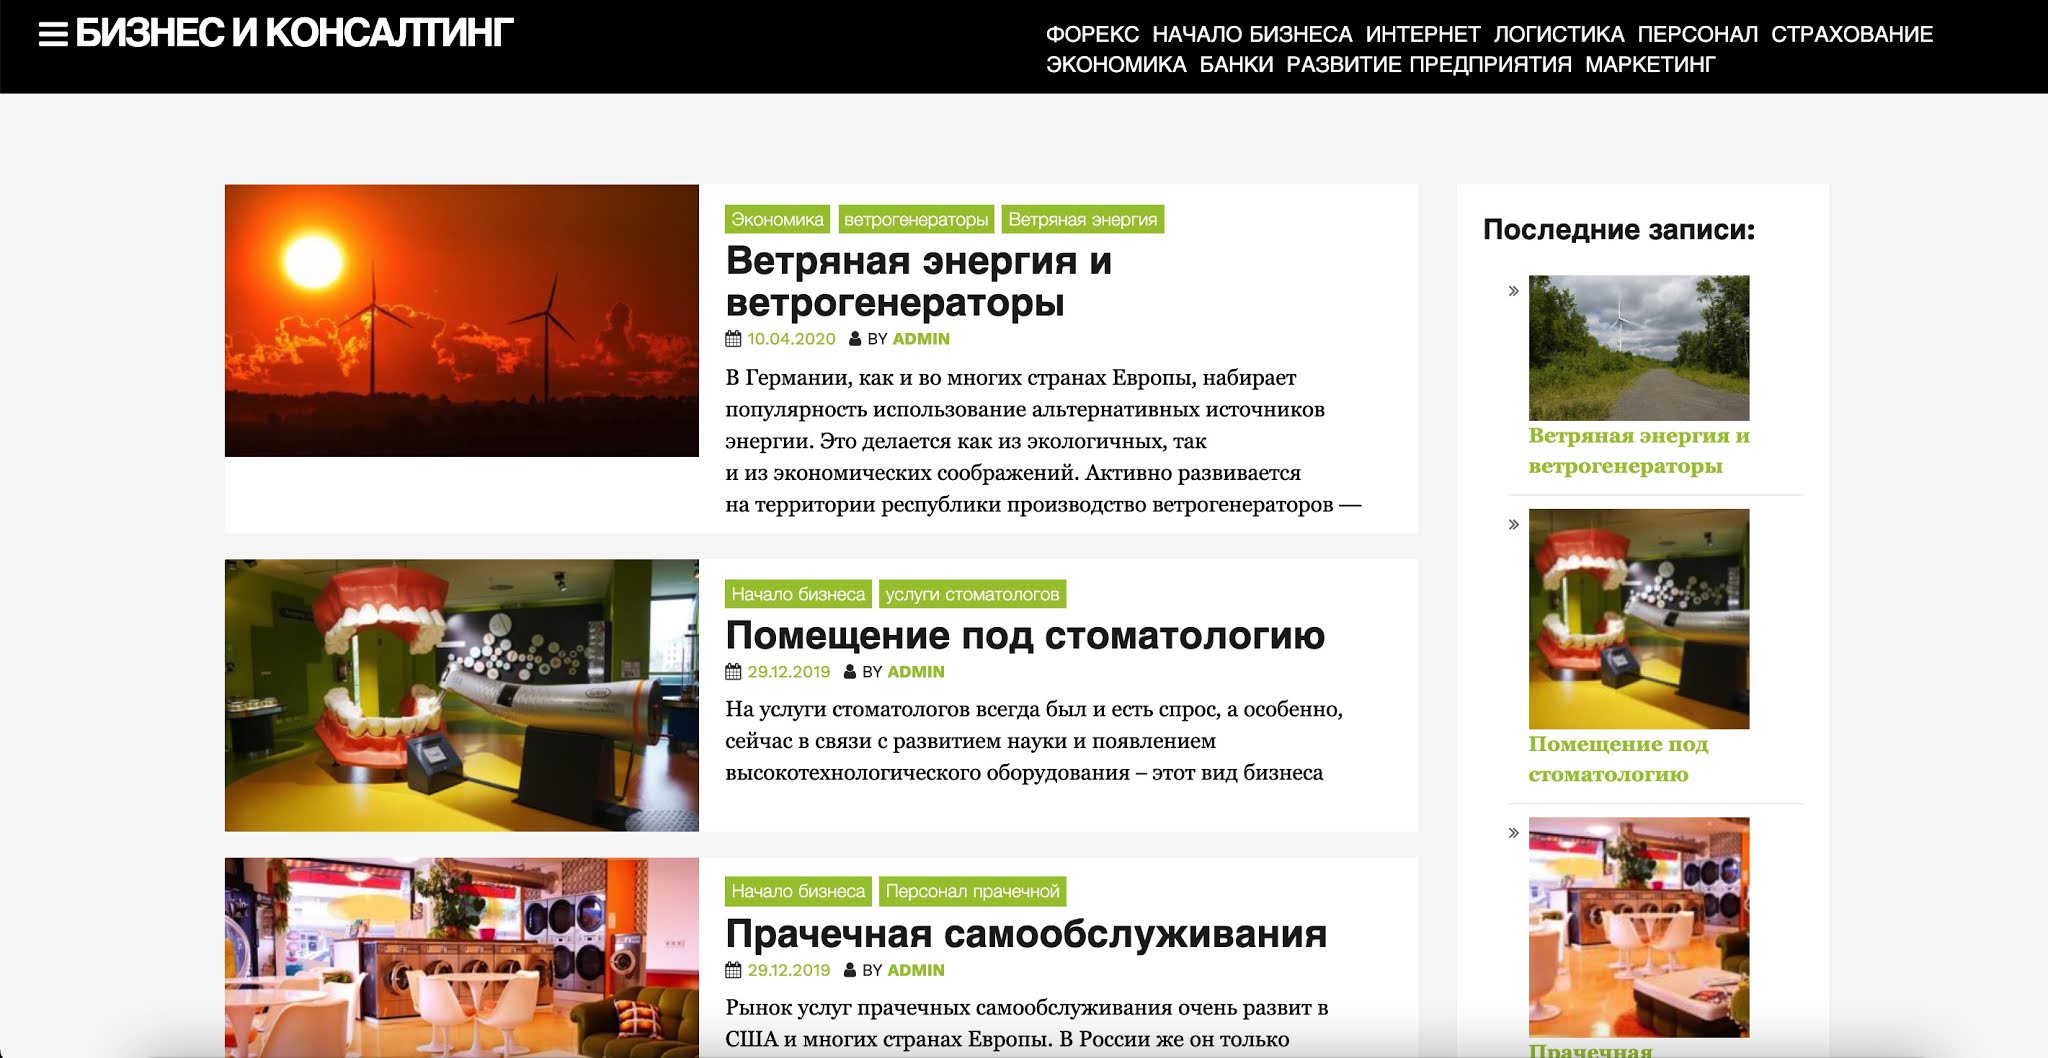Click excerpt text beginning Рынок услуг прачечных

[1026, 1023]
